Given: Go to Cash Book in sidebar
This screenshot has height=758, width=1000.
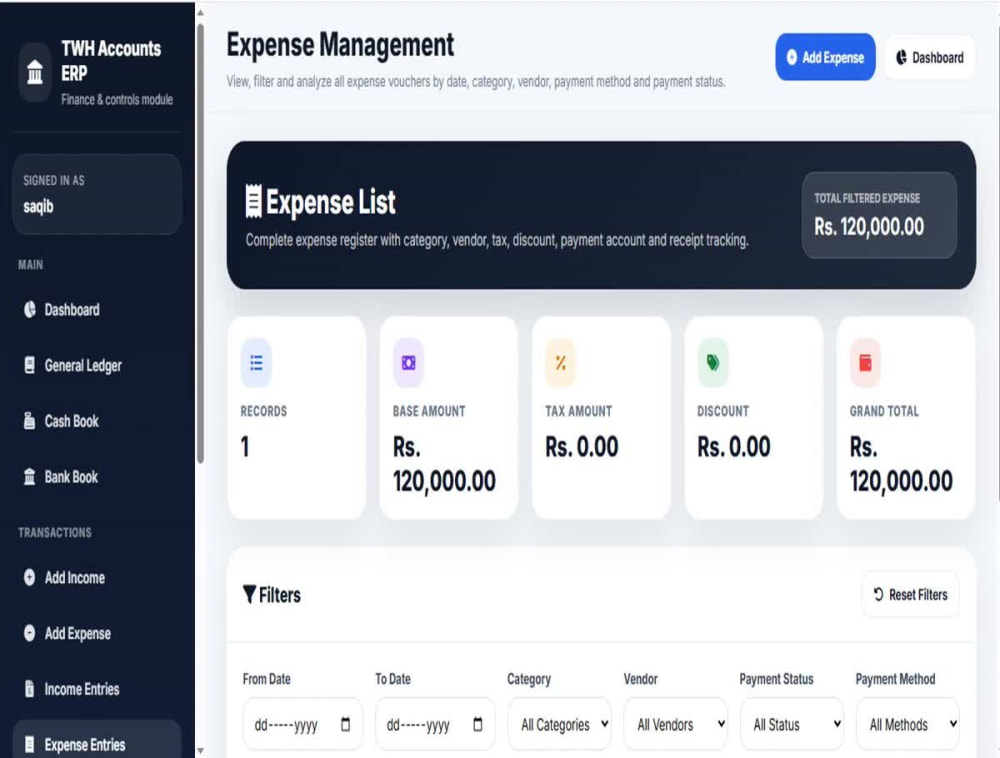Looking at the screenshot, I should pos(97,421).
